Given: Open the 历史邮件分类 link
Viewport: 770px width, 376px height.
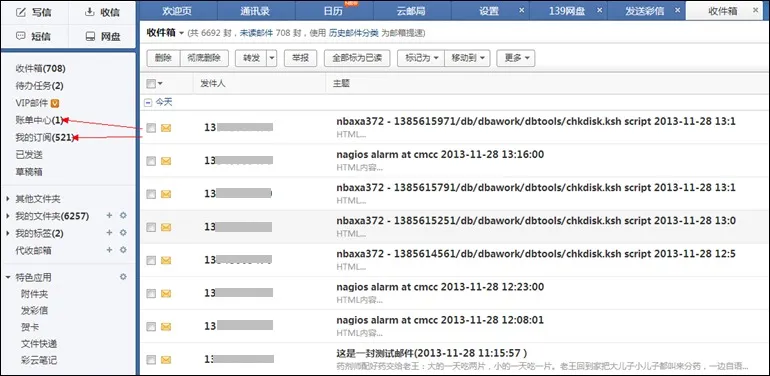Looking at the screenshot, I should (x=354, y=33).
